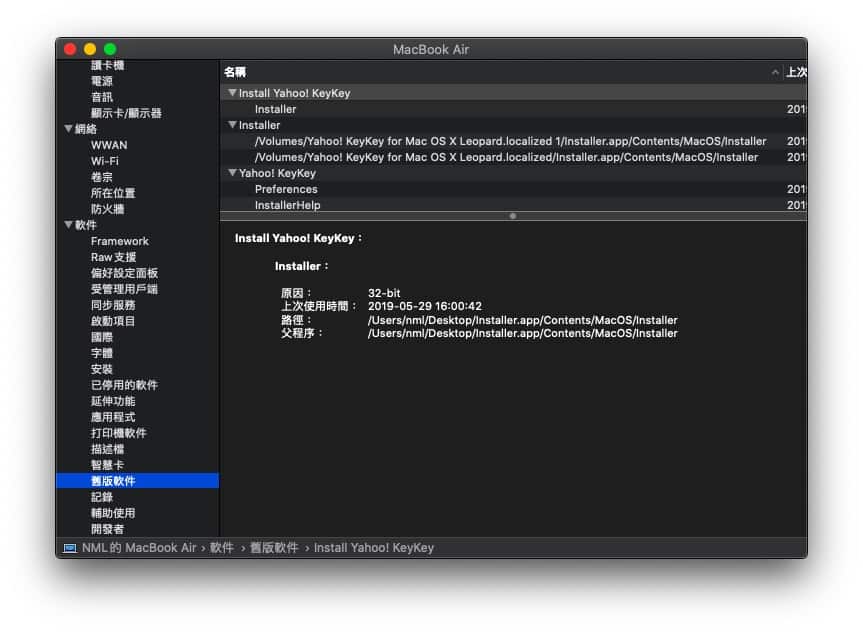Select 字體 in the sidebar
The width and height of the screenshot is (863, 632).
[102, 352]
